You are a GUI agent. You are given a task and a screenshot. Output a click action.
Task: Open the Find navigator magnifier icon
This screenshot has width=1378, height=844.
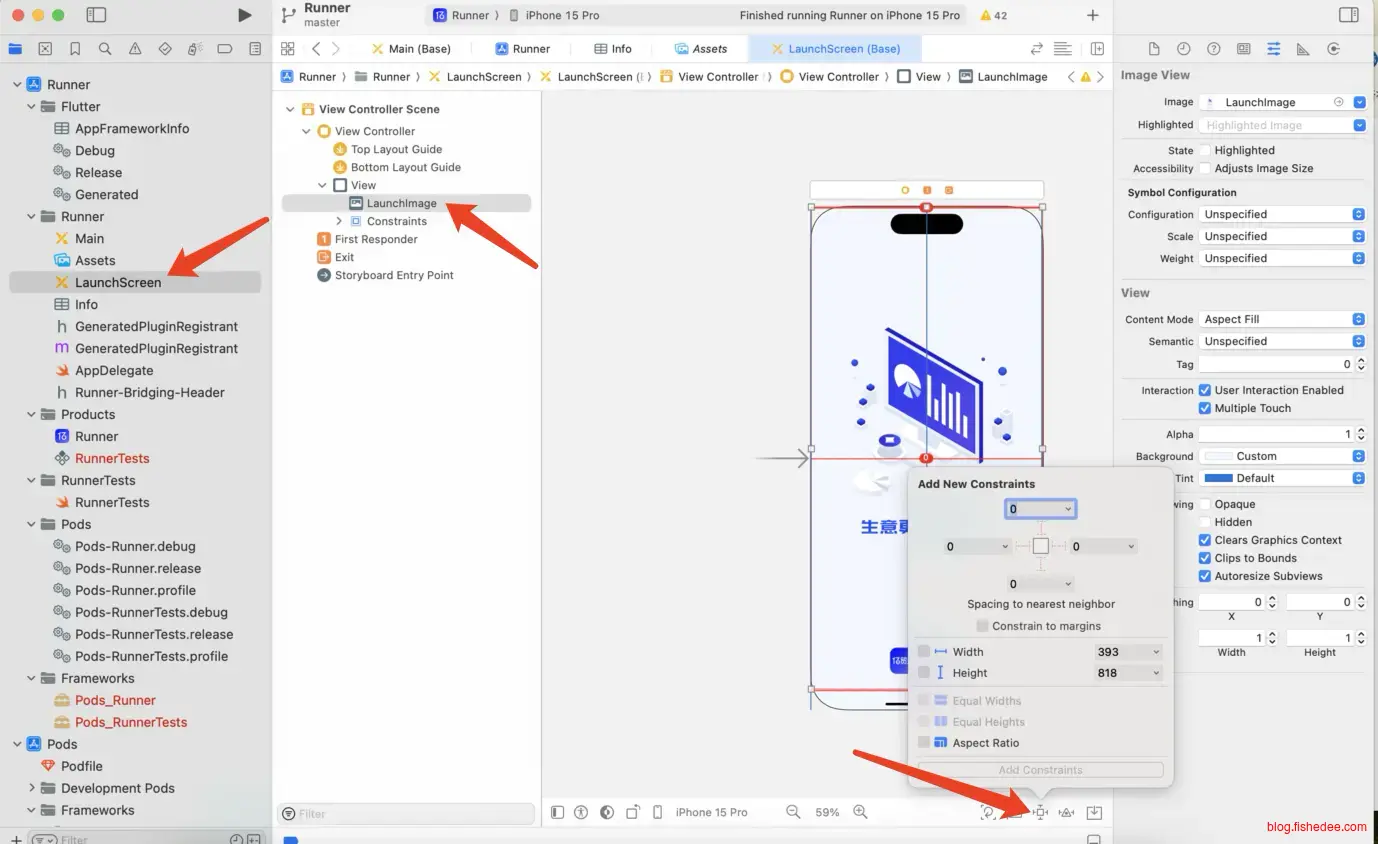tap(105, 49)
